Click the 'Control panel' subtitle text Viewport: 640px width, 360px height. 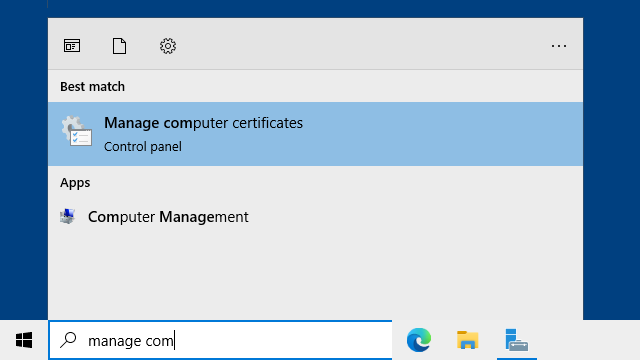click(143, 147)
